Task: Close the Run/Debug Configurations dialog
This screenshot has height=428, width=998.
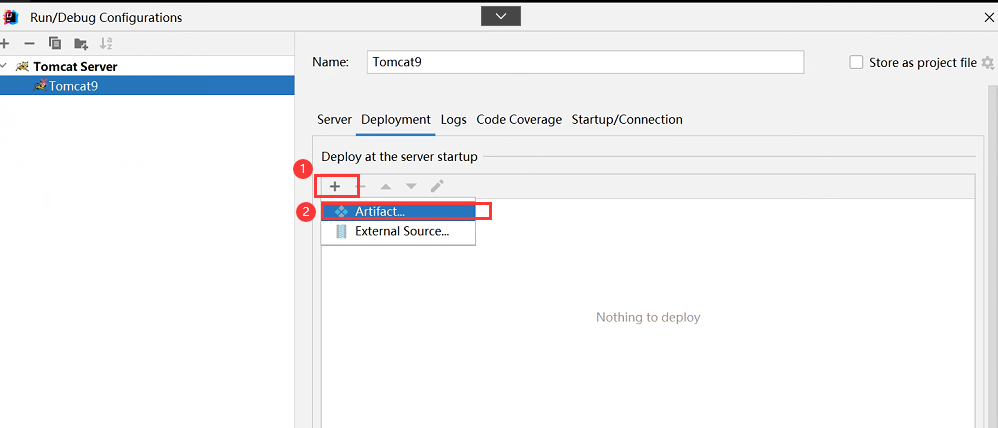Action: click(989, 17)
